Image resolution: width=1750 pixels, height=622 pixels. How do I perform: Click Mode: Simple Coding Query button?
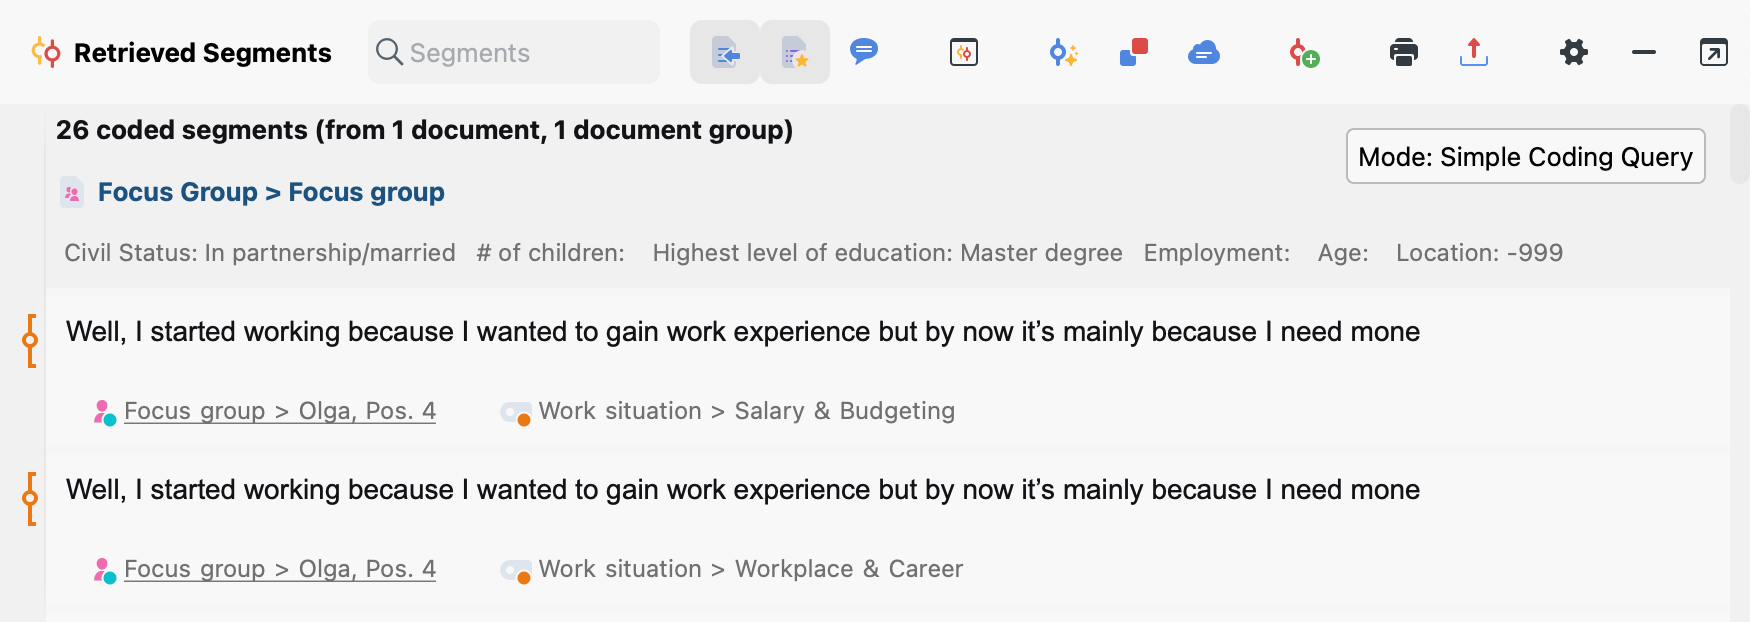tap(1525, 156)
